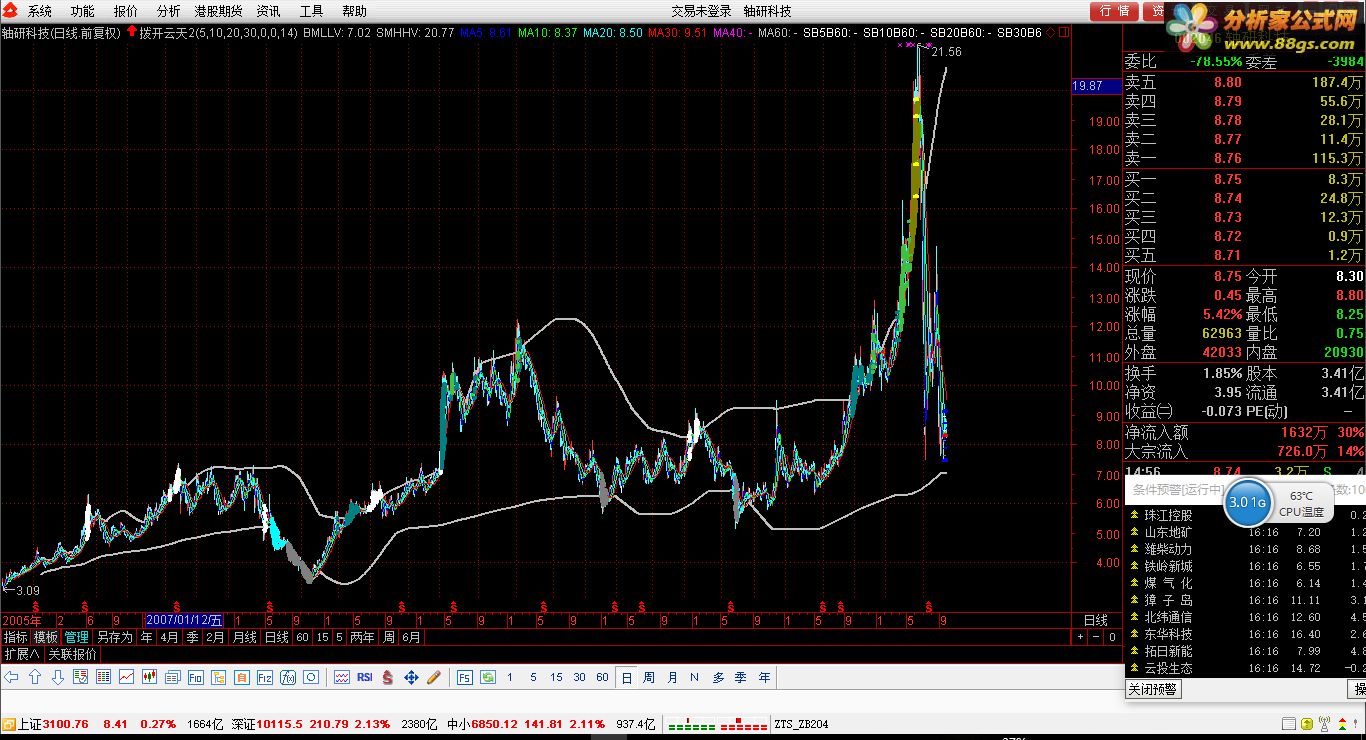
Task: Select the 日 daily period toggle
Action: click(x=626, y=677)
